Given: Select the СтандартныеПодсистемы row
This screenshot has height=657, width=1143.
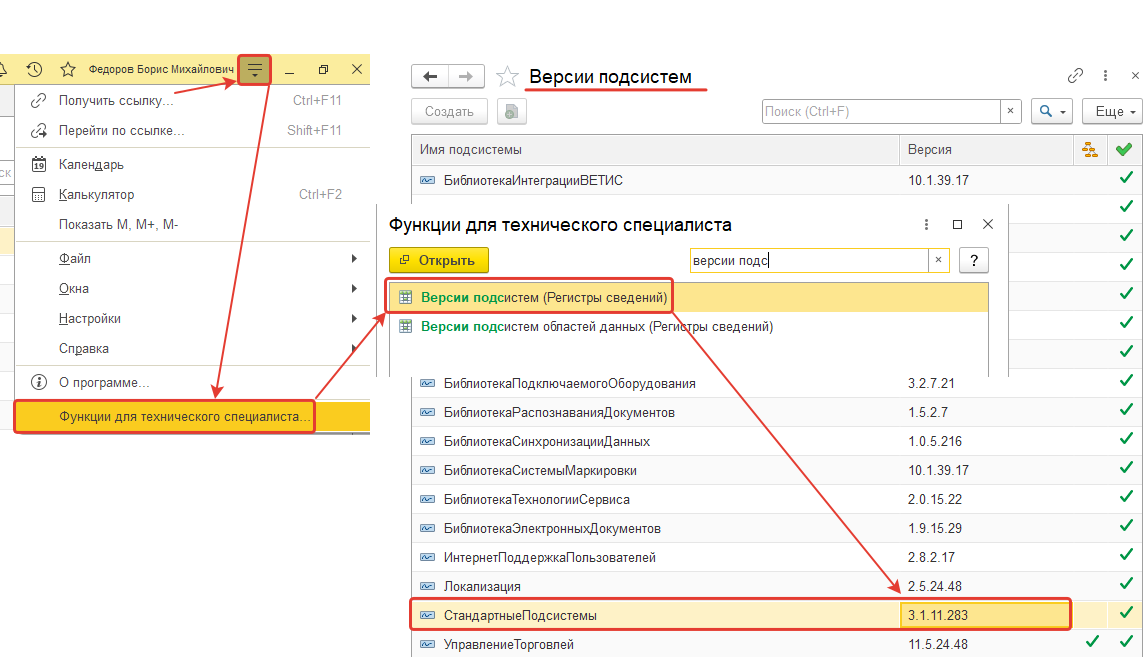Looking at the screenshot, I should coord(776,615).
